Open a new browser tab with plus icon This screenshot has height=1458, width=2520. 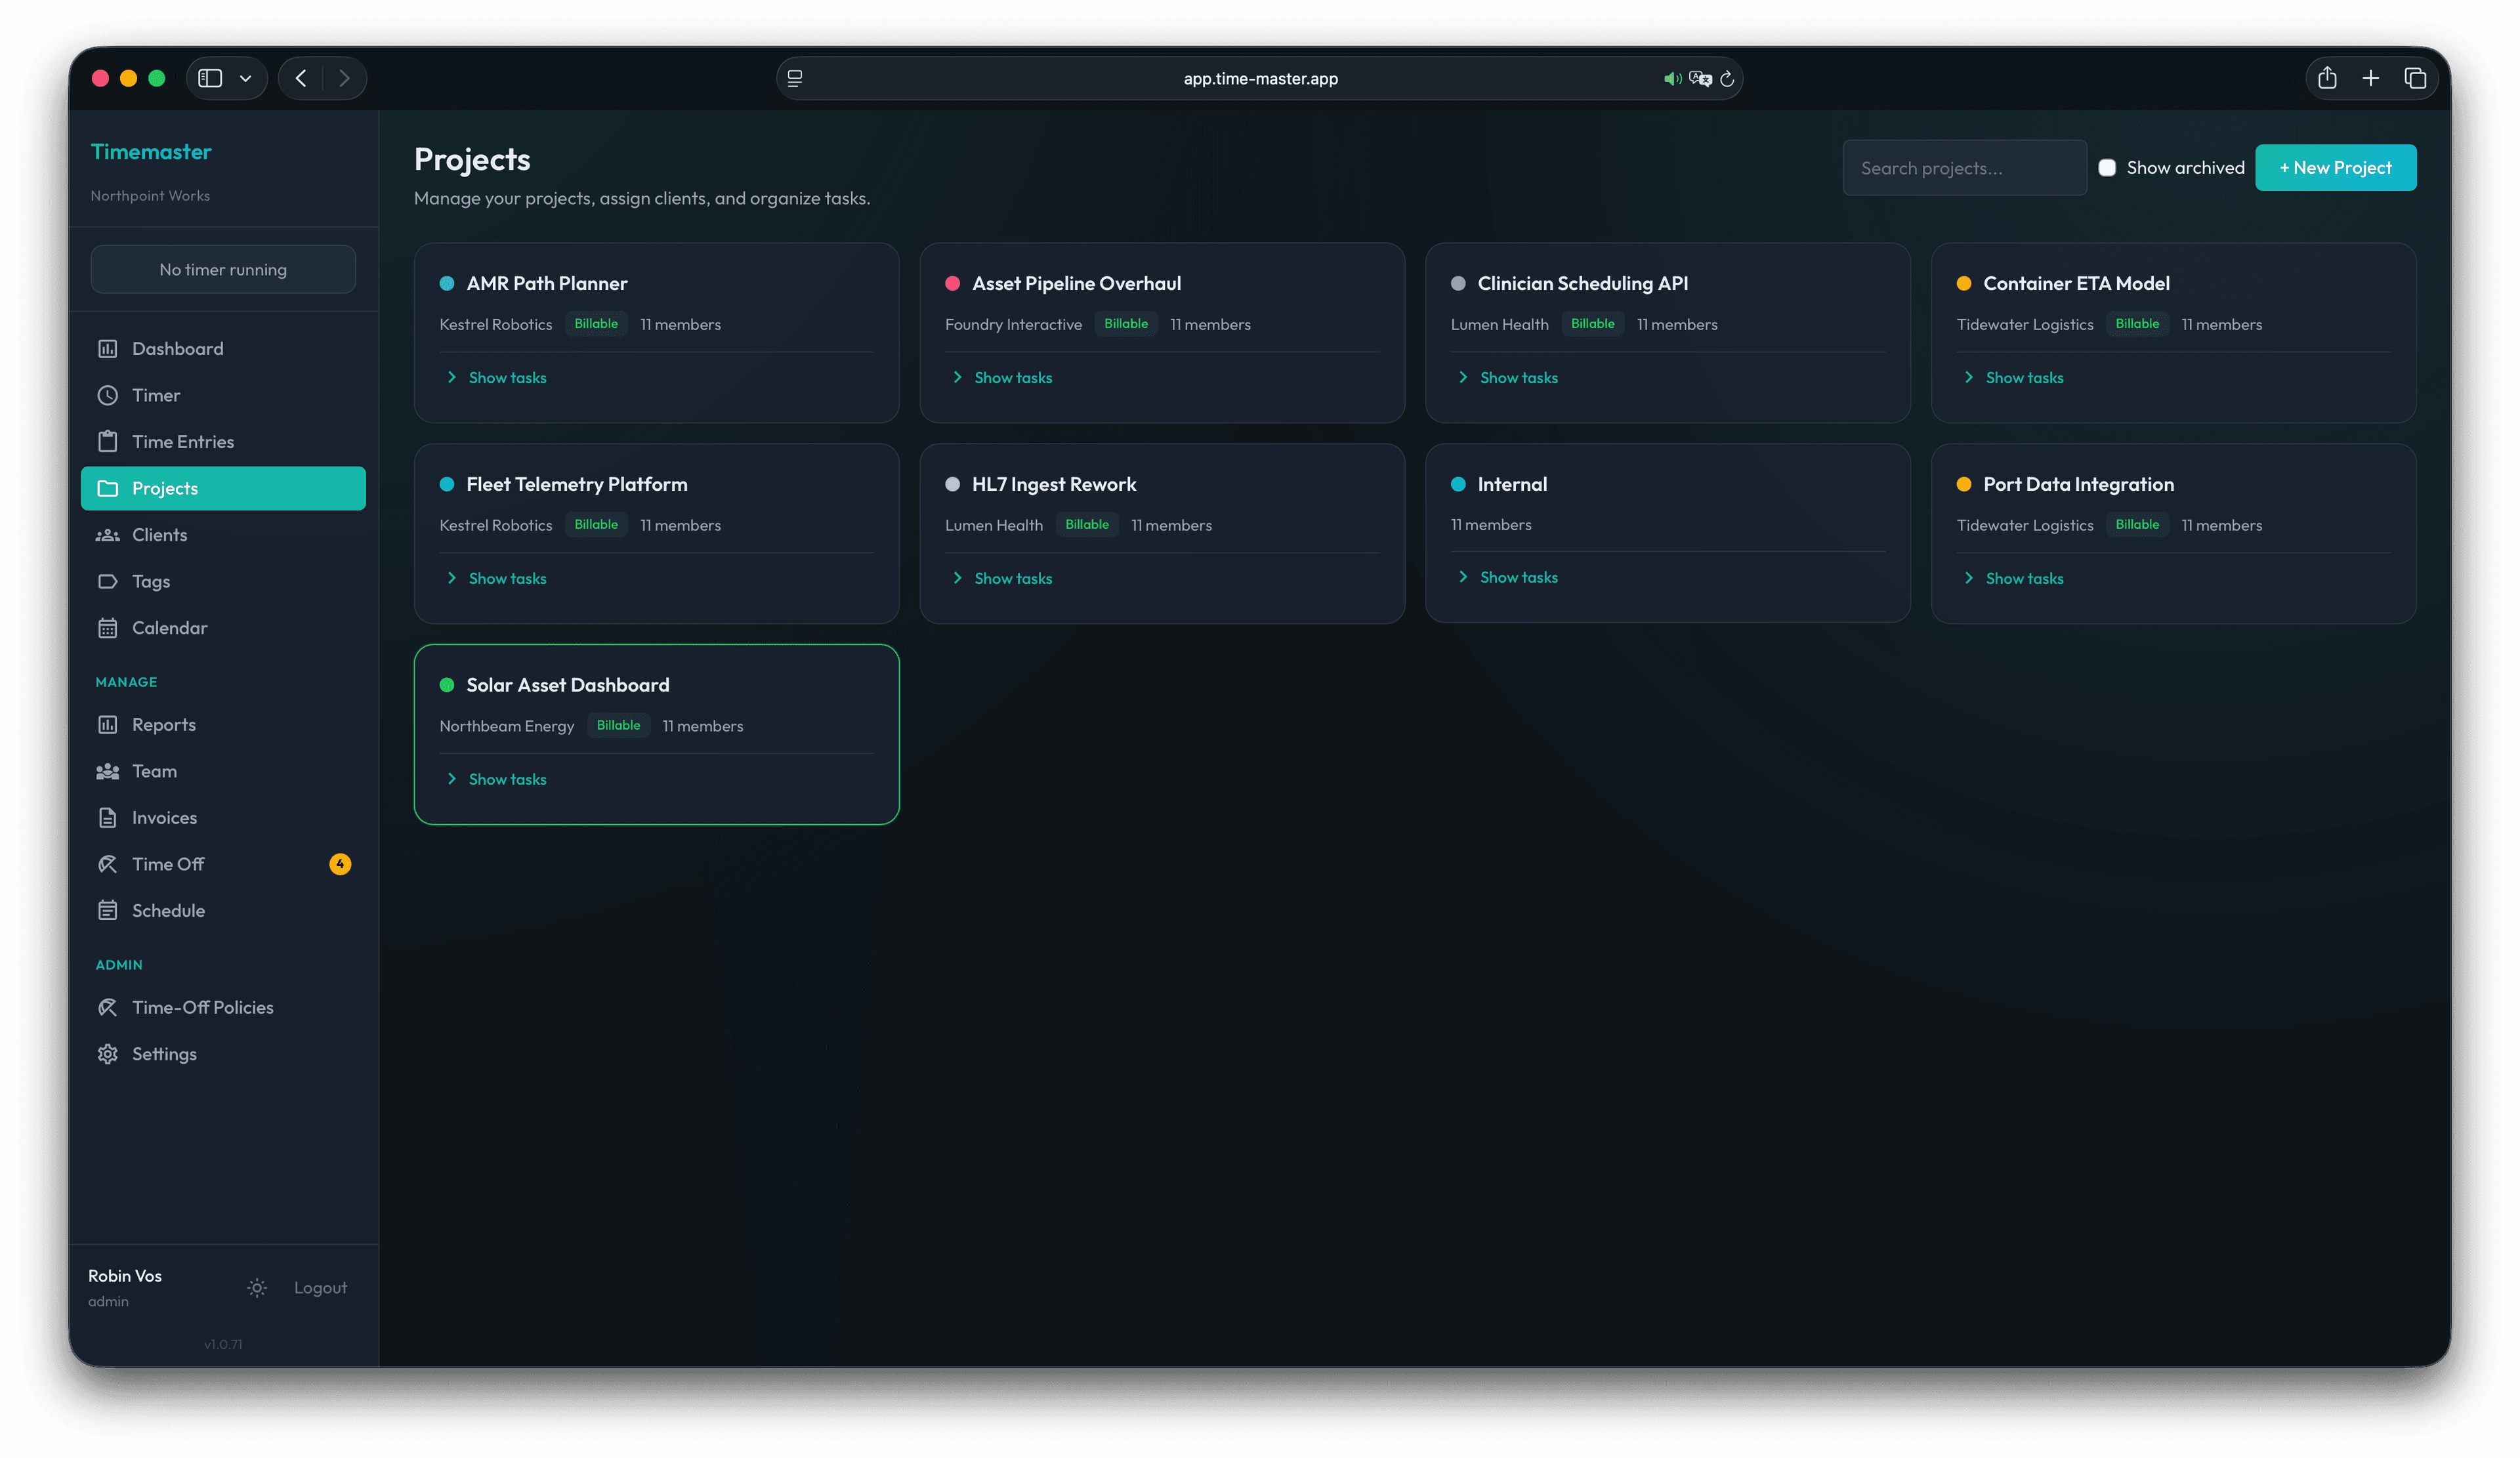(2371, 78)
